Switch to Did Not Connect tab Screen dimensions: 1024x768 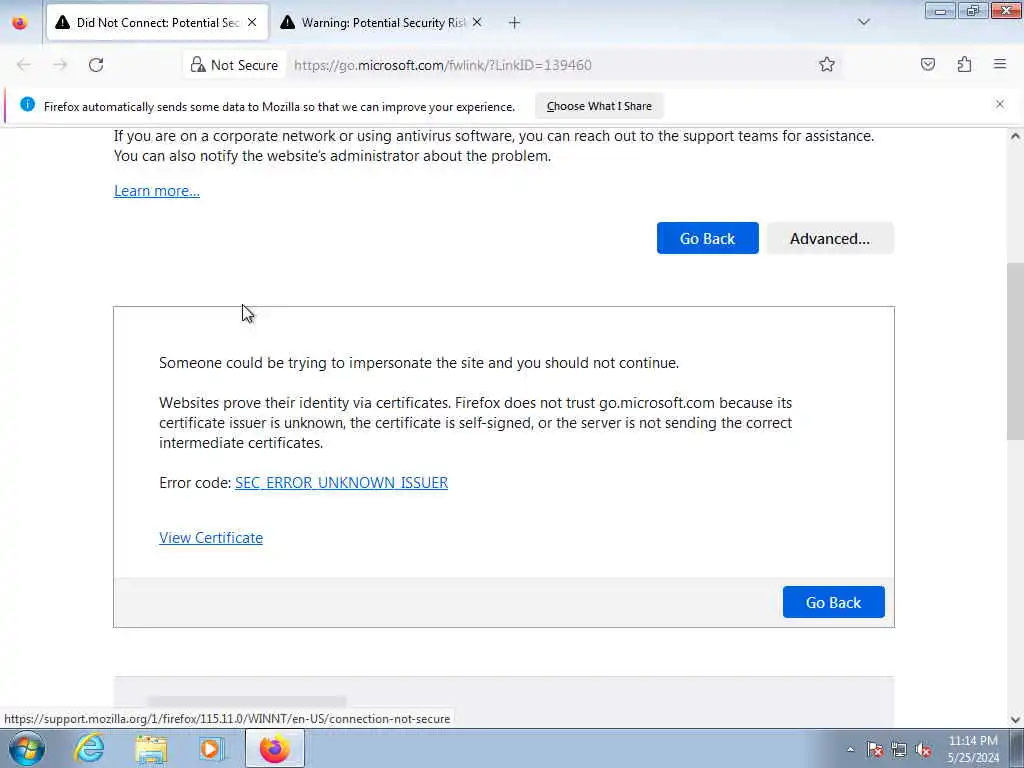click(157, 23)
